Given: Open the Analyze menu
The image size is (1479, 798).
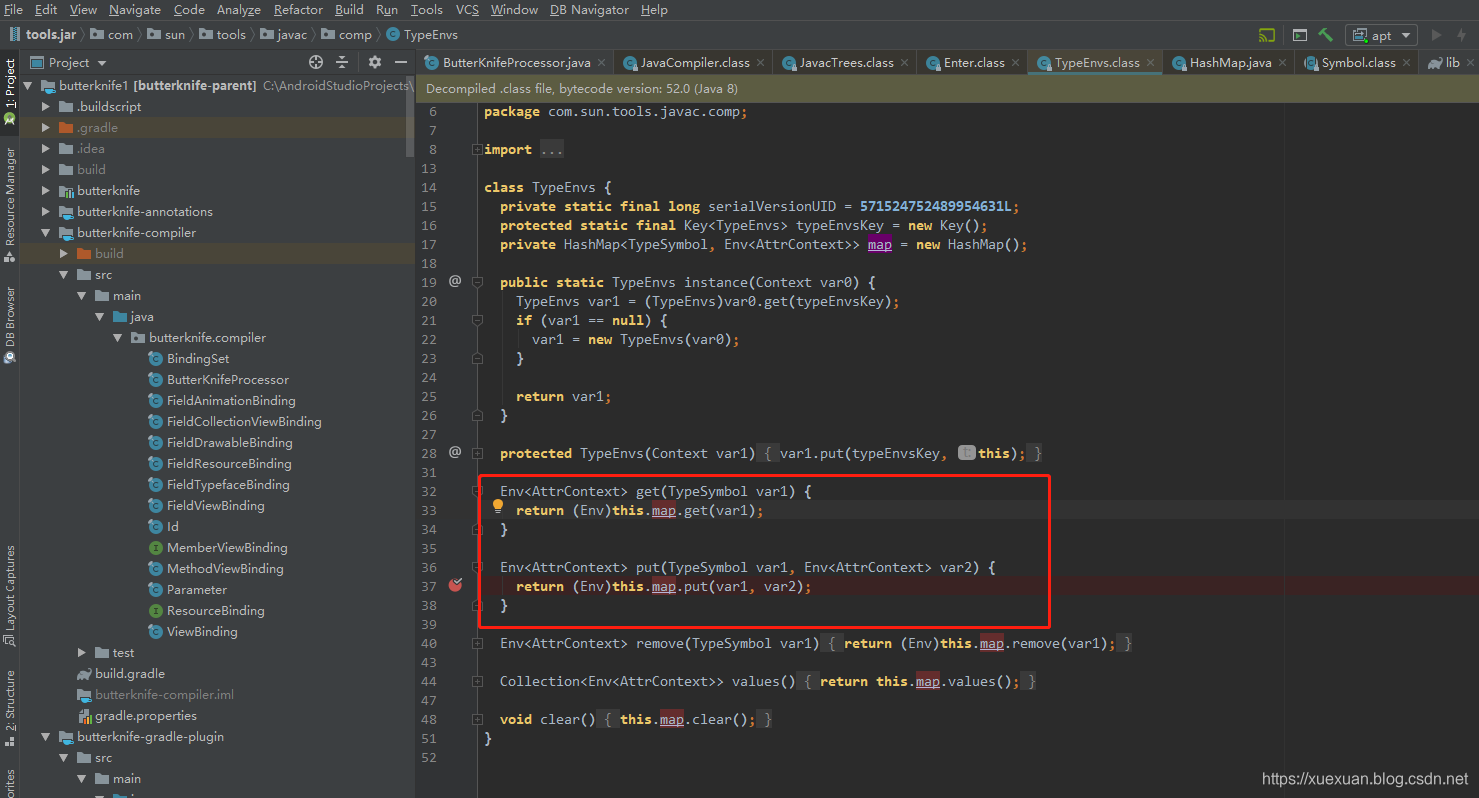Looking at the screenshot, I should tap(238, 9).
